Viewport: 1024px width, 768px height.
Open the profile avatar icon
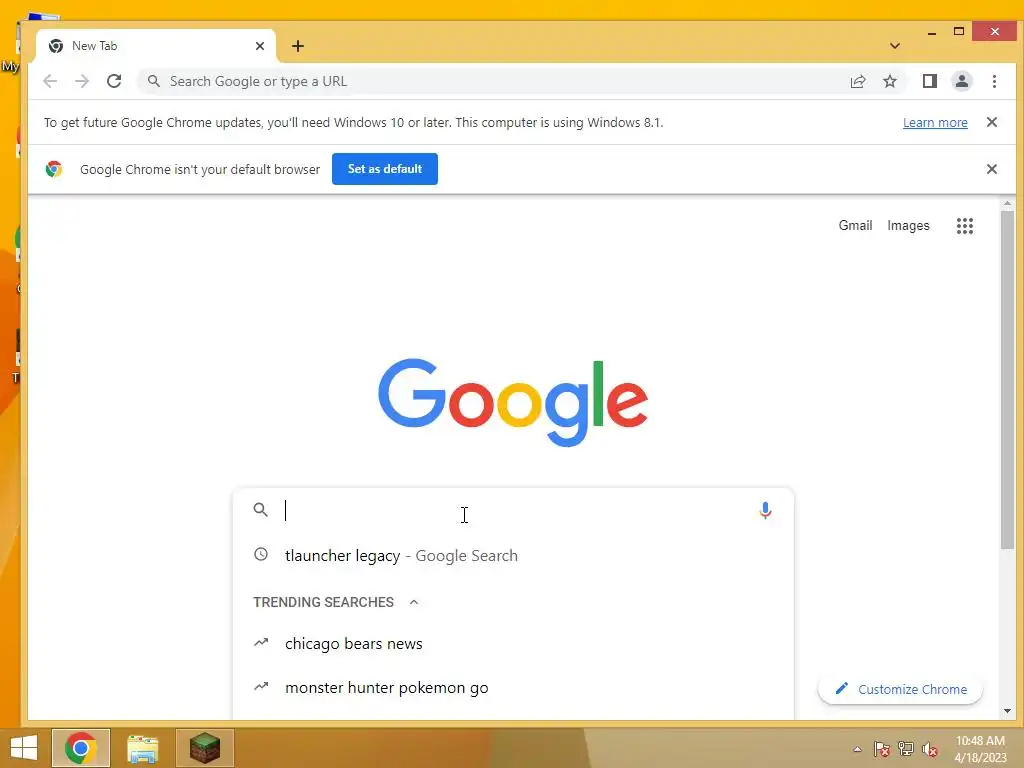(x=961, y=81)
